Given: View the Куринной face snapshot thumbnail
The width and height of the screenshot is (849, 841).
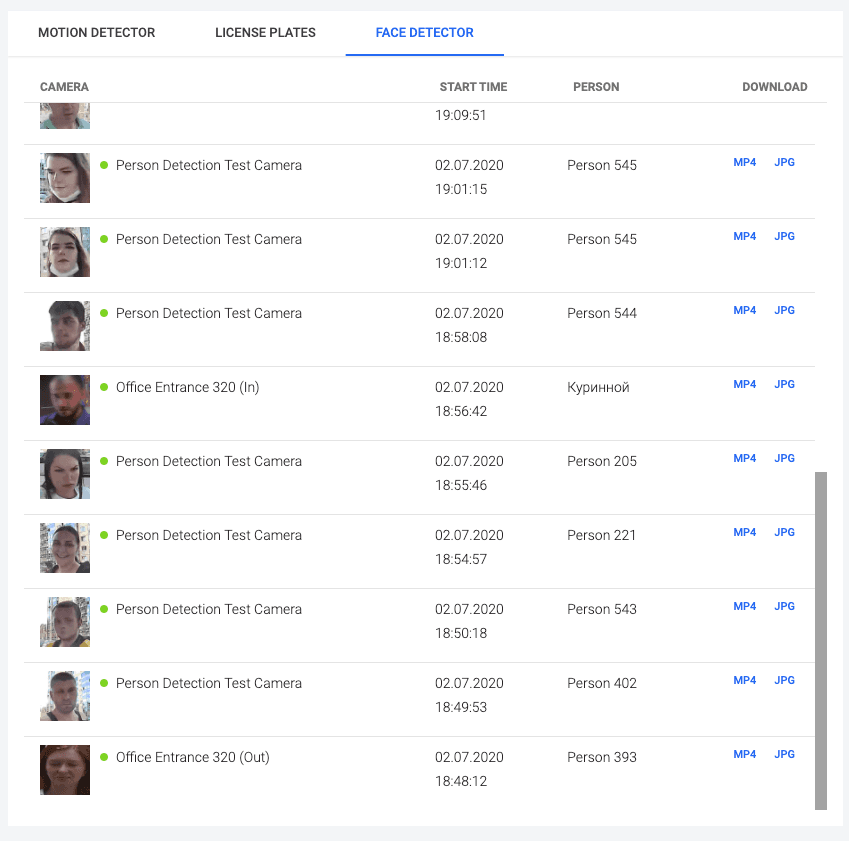Looking at the screenshot, I should coord(64,399).
